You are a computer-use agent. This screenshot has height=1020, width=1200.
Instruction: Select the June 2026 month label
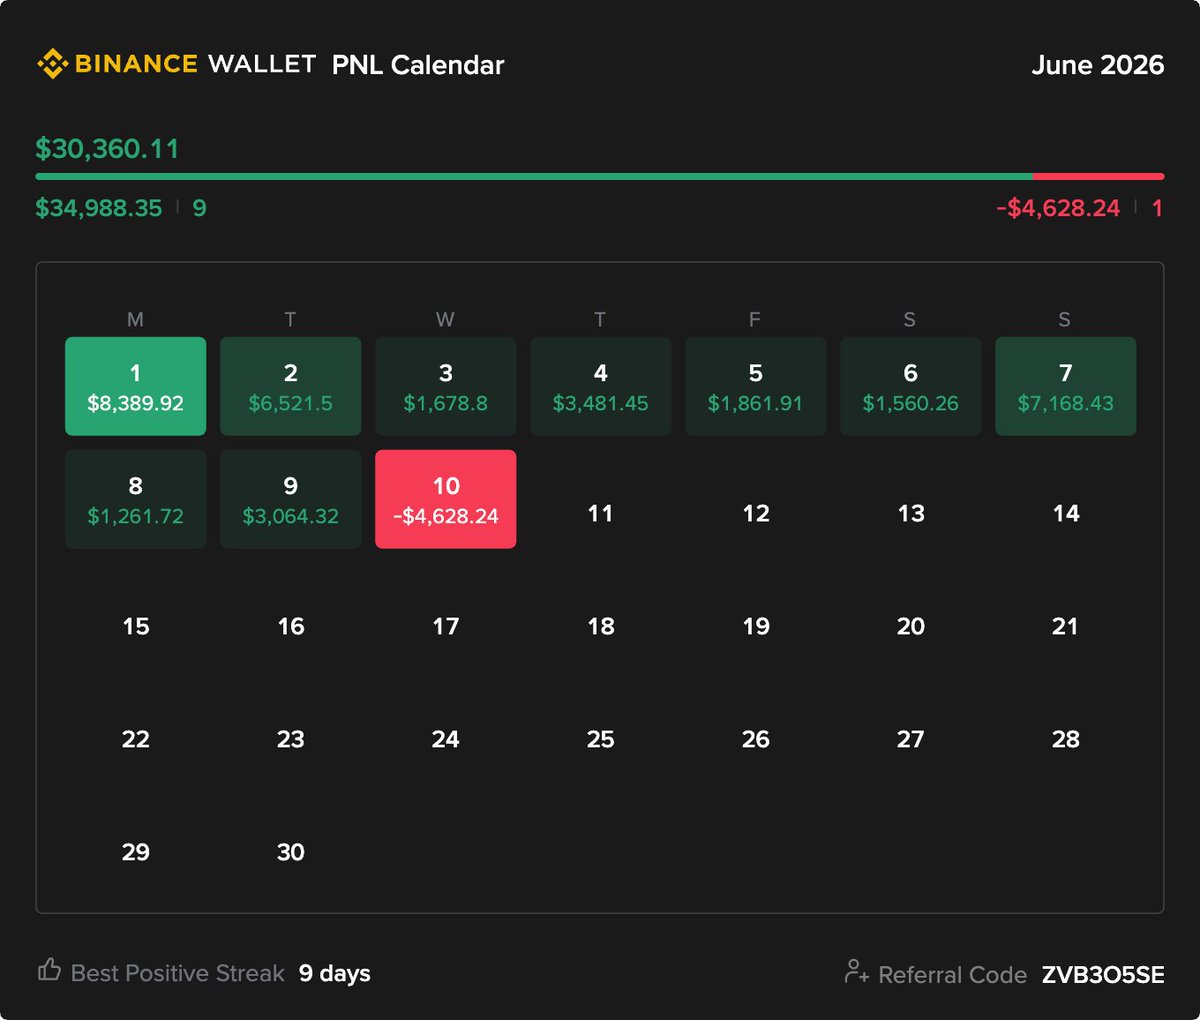(1098, 65)
